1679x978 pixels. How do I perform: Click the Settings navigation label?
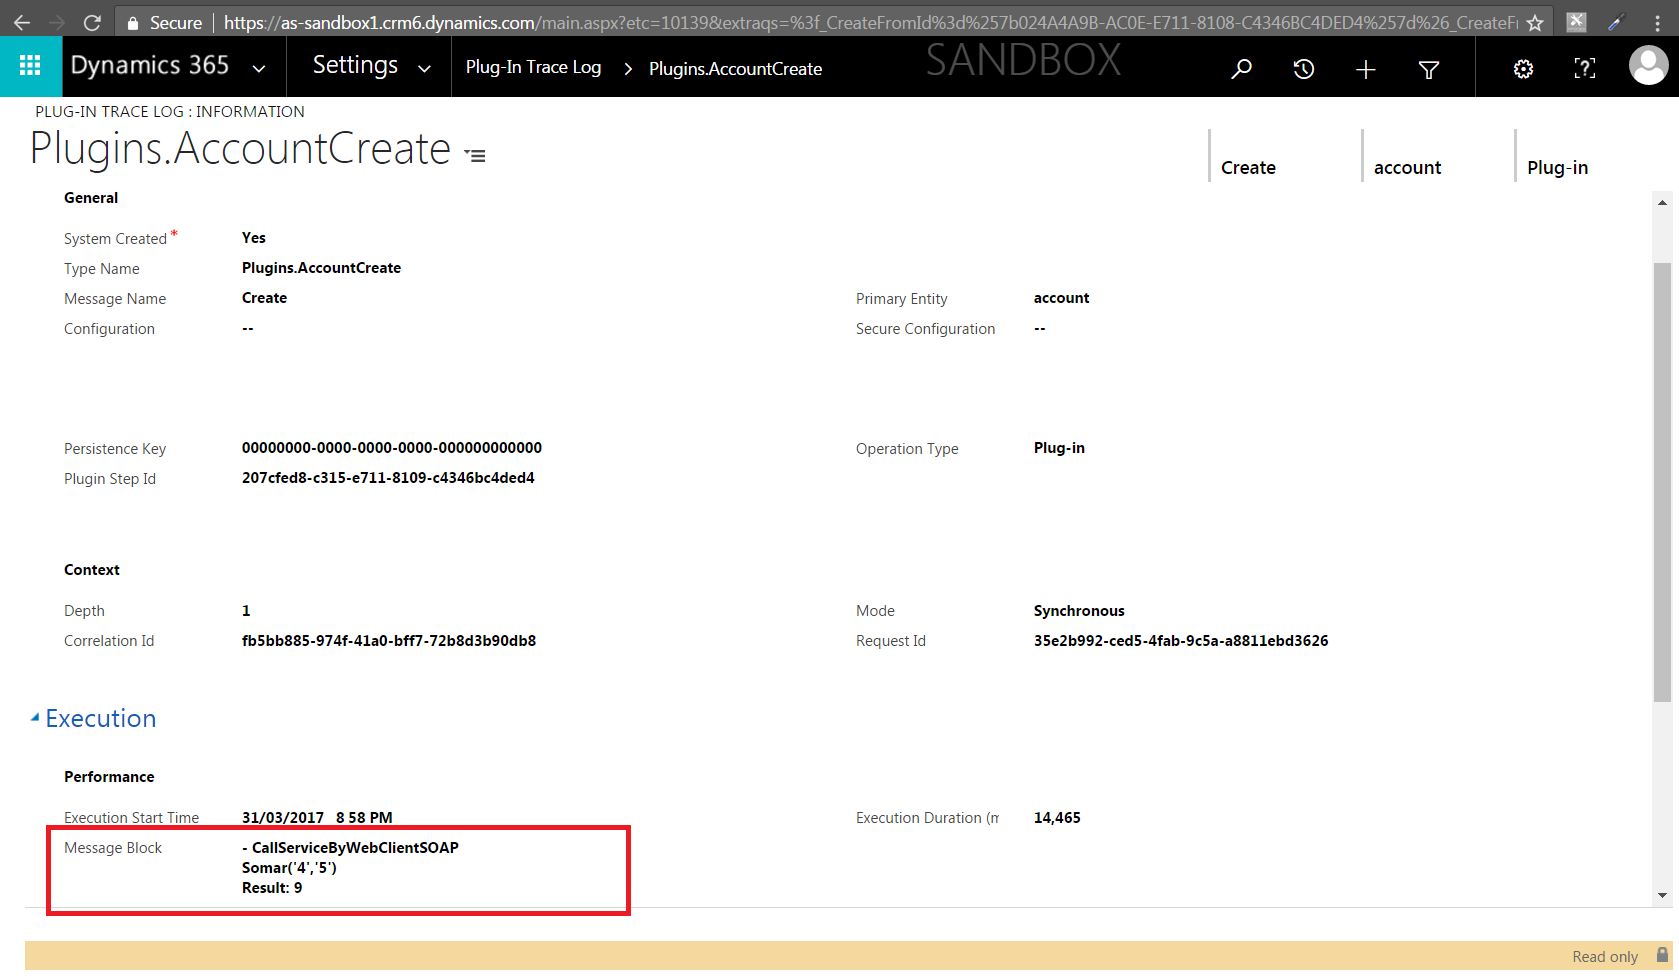(355, 66)
